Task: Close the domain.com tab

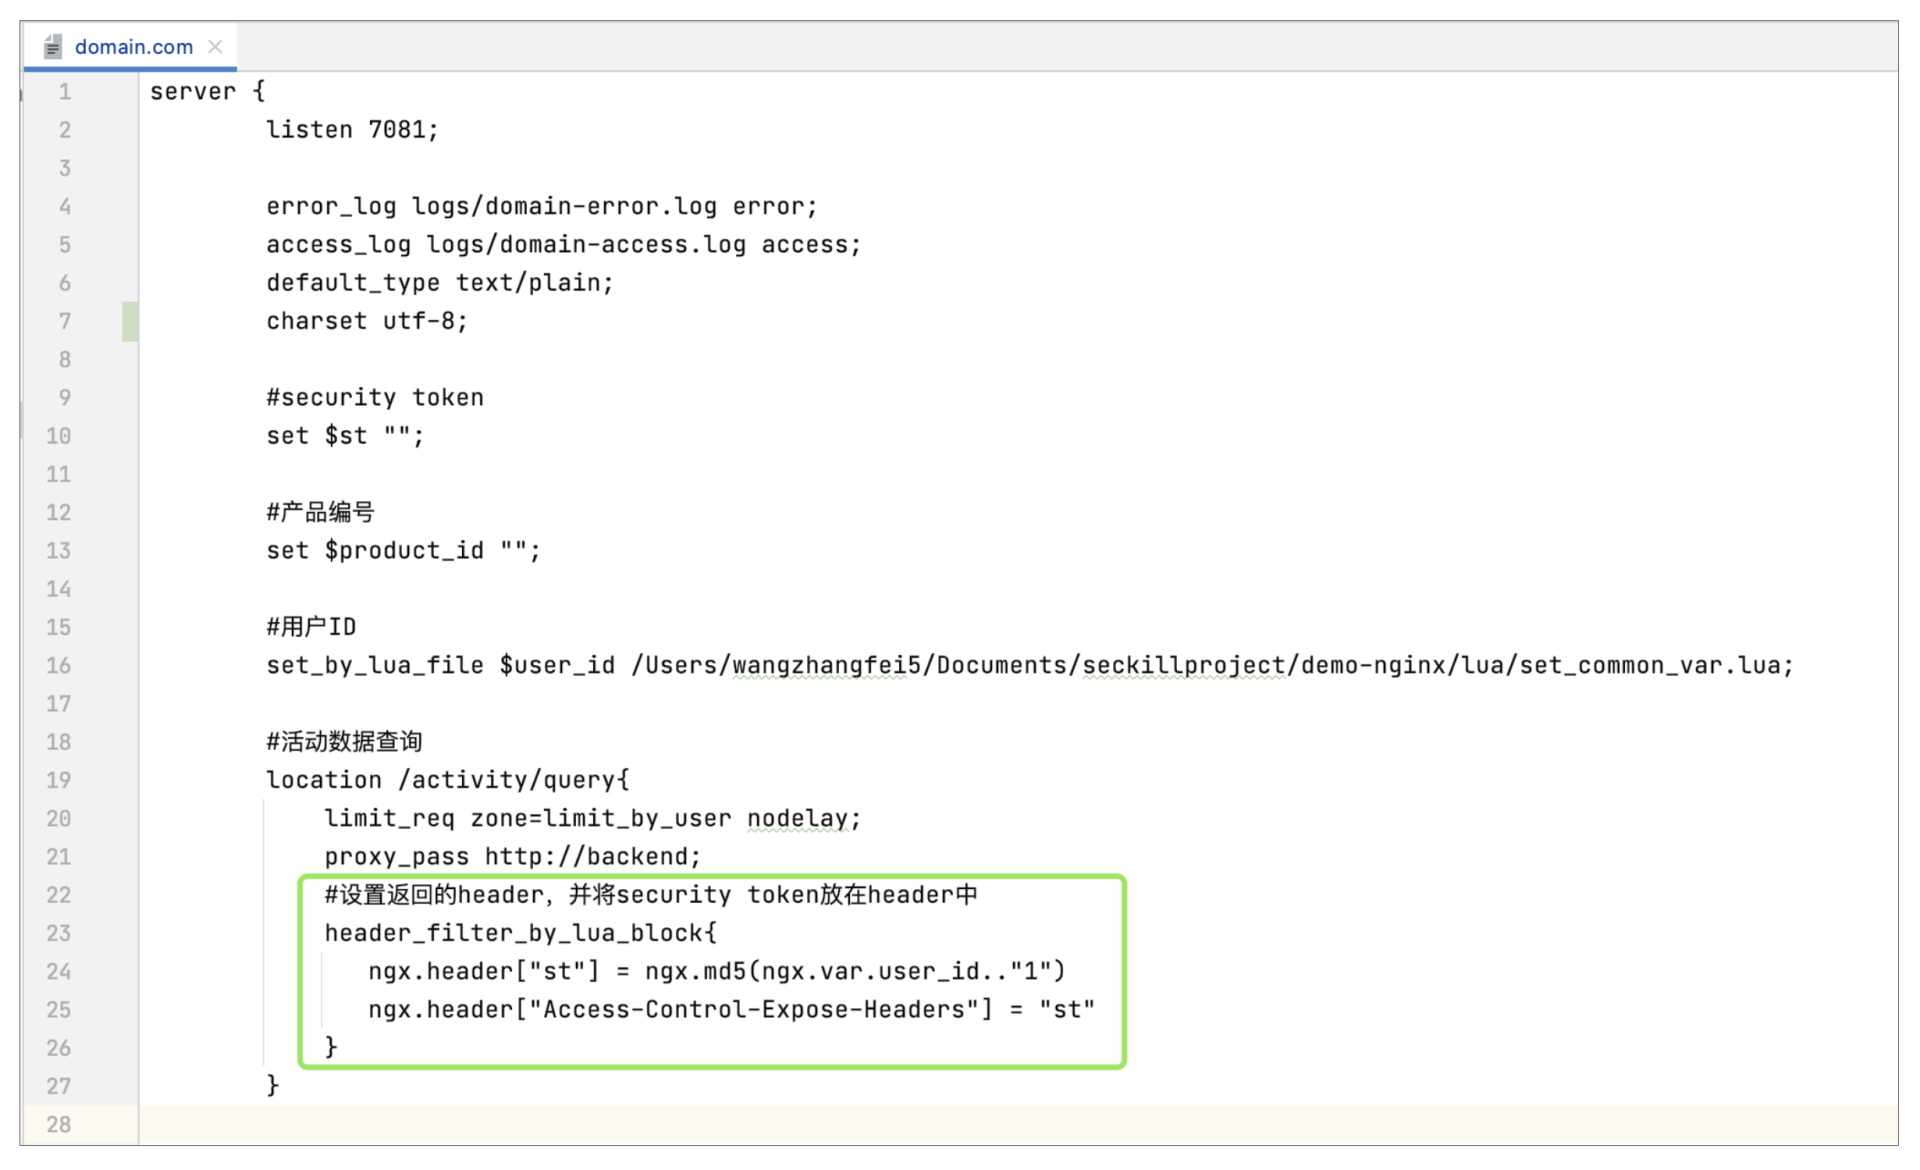Action: [215, 47]
